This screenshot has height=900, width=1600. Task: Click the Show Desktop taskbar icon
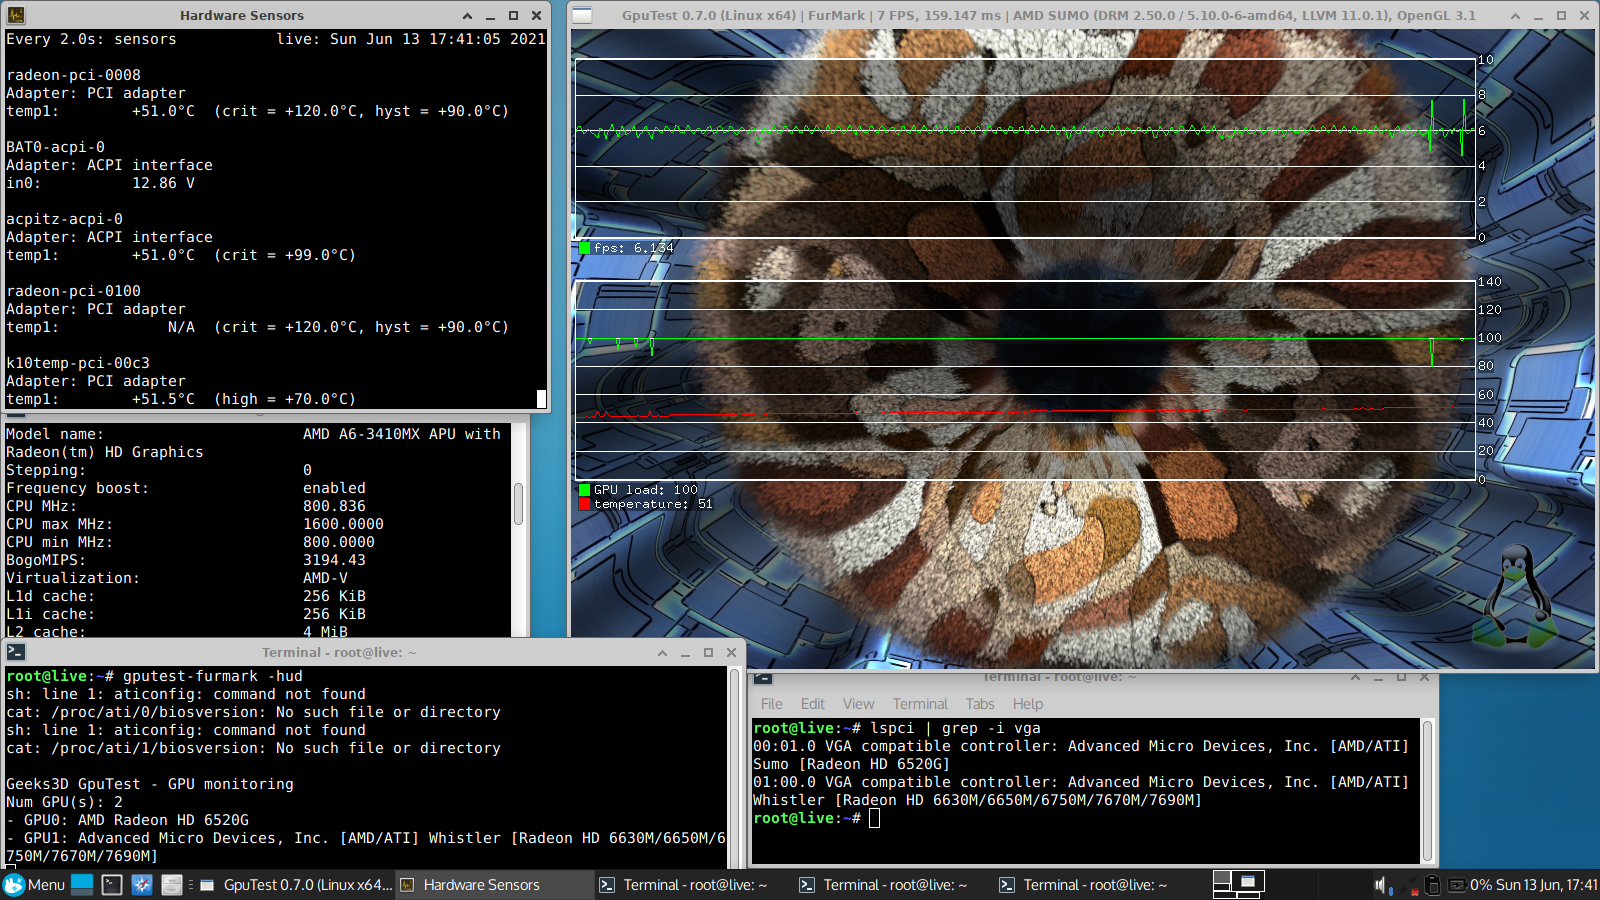click(x=82, y=885)
